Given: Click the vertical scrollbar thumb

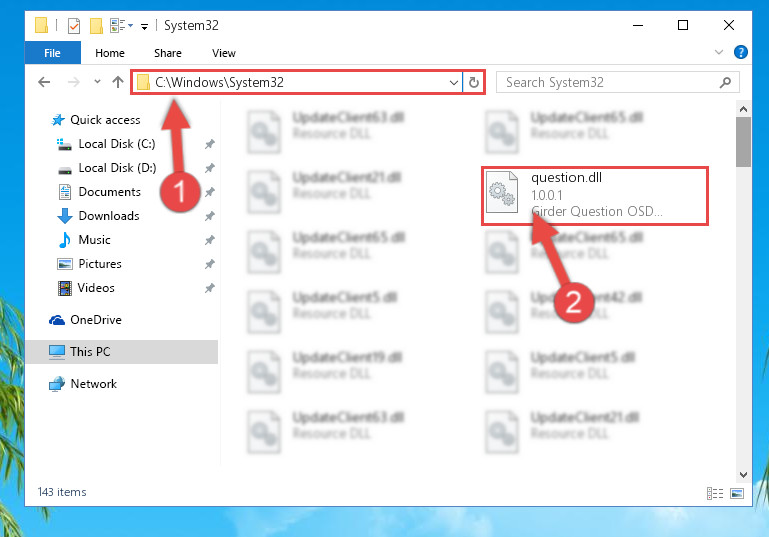Looking at the screenshot, I should (743, 142).
